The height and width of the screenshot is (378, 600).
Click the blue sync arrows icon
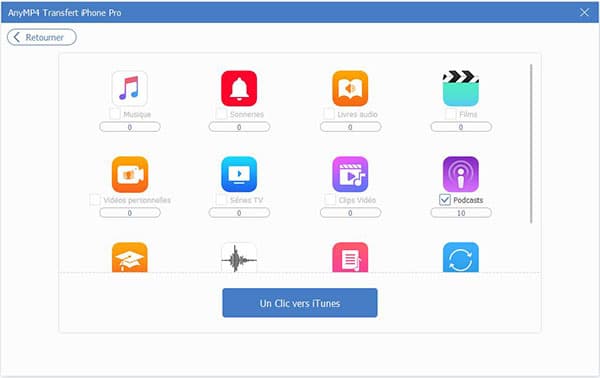tap(461, 257)
